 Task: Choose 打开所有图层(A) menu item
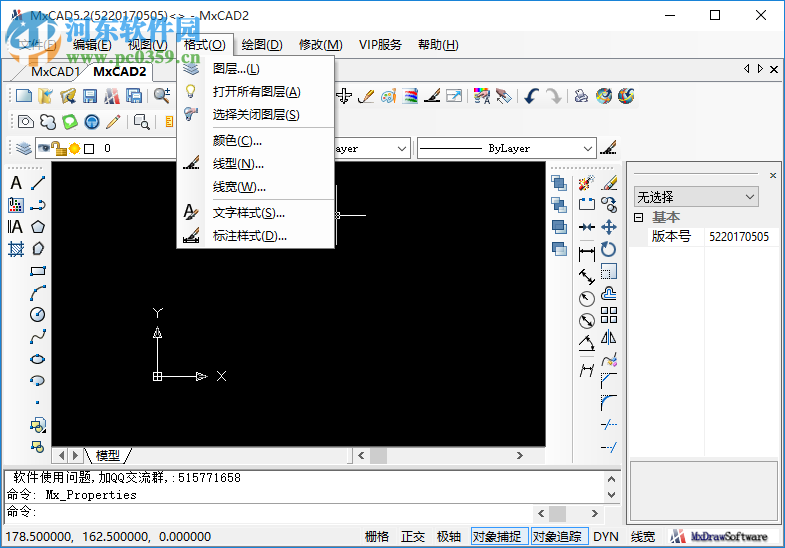(255, 92)
